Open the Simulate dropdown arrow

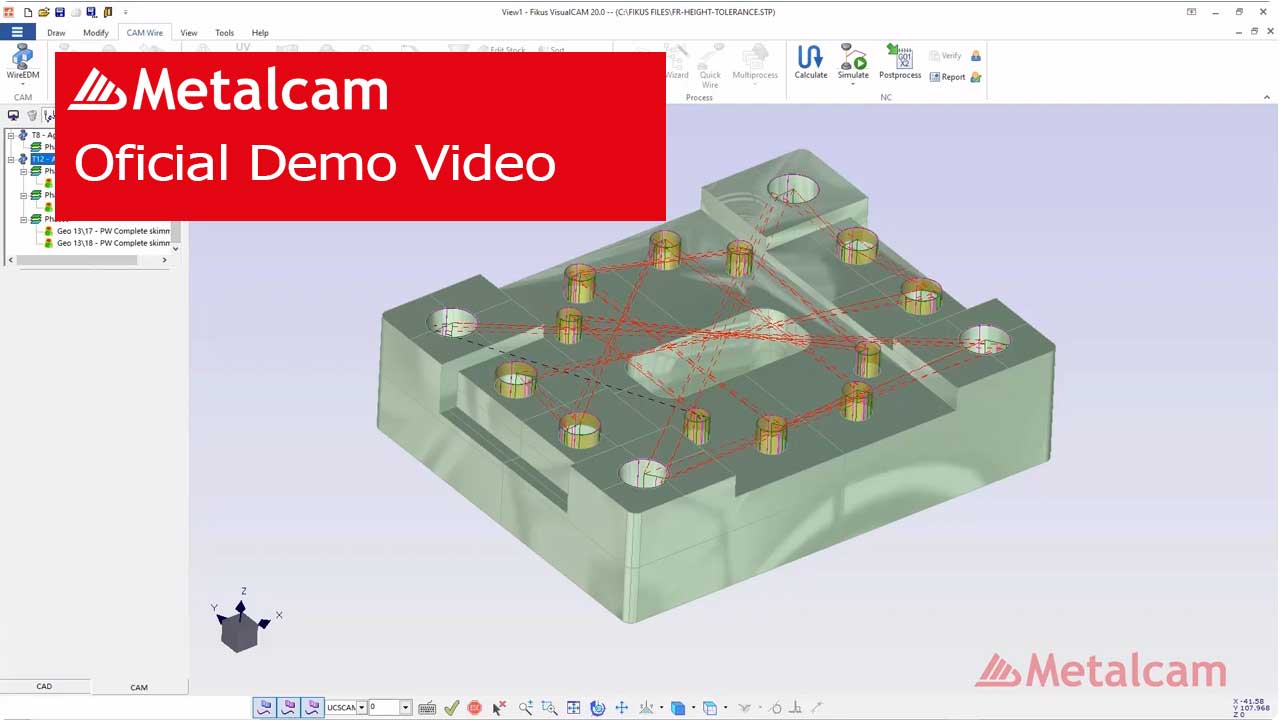(x=853, y=84)
